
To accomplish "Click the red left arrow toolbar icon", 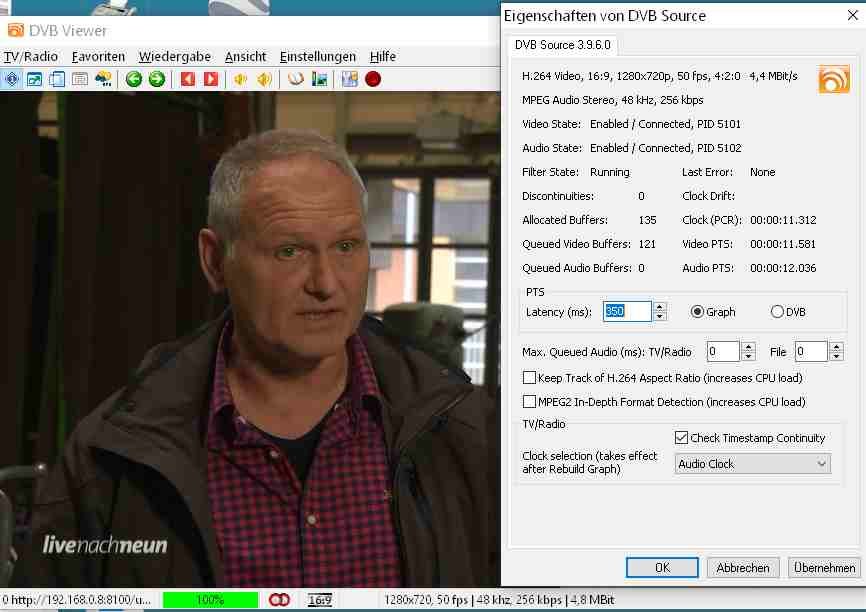I will pyautogui.click(x=188, y=79).
